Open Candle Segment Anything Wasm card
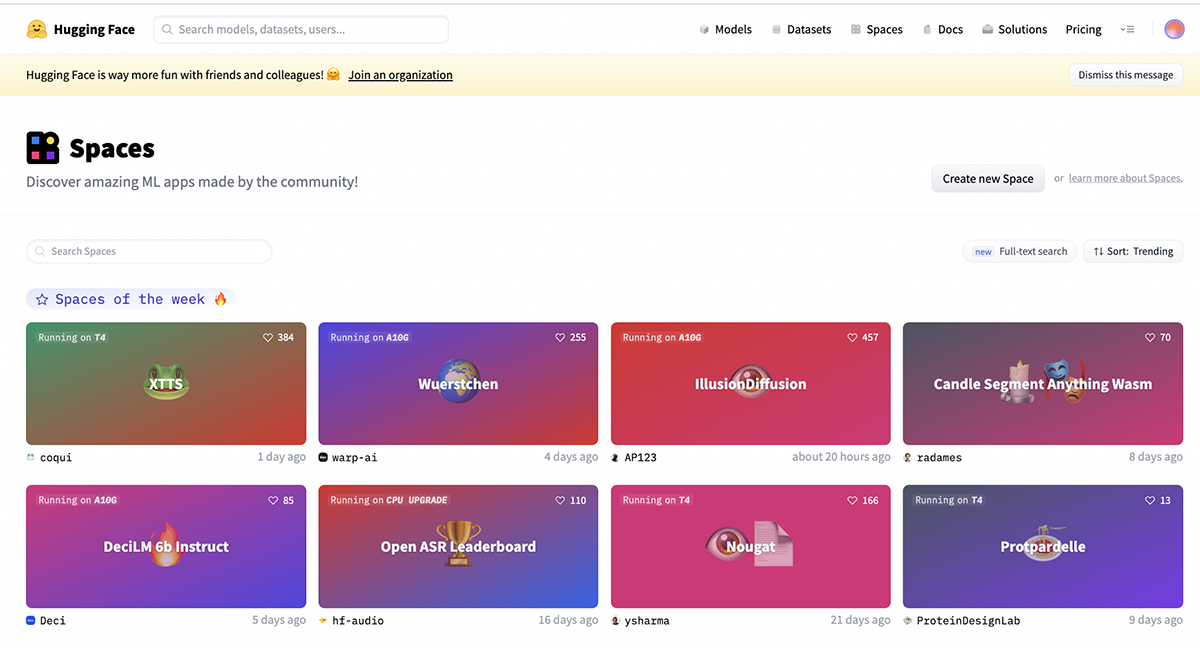This screenshot has width=1200, height=648. [1043, 383]
